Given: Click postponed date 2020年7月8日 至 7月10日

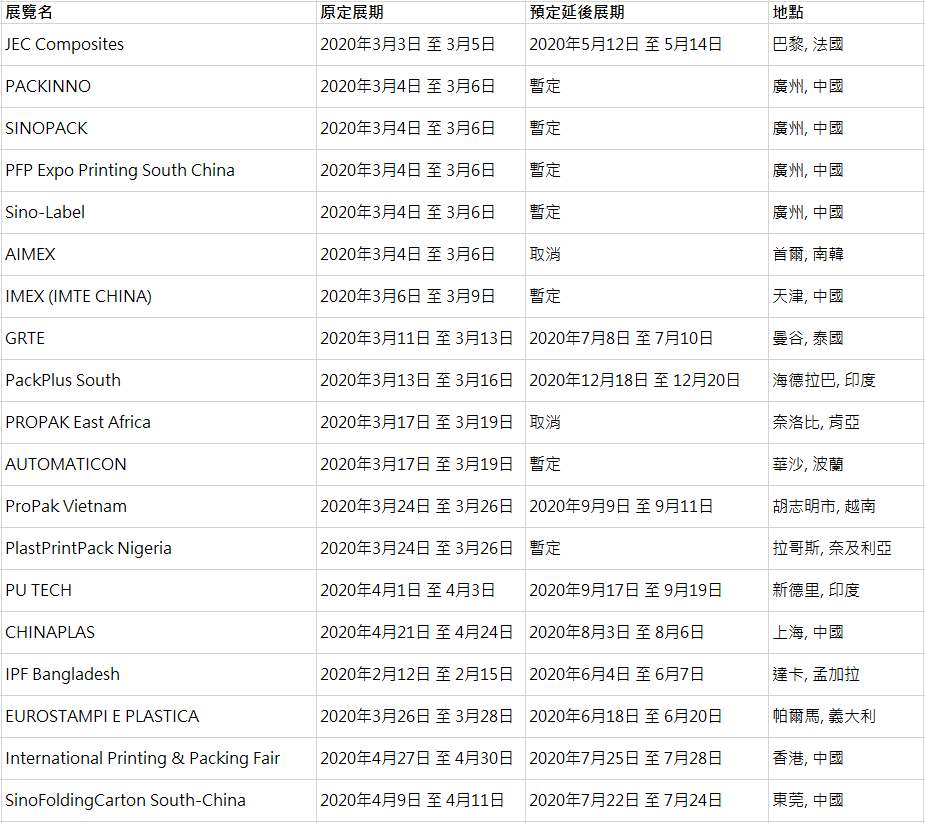Looking at the screenshot, I should point(621,338).
